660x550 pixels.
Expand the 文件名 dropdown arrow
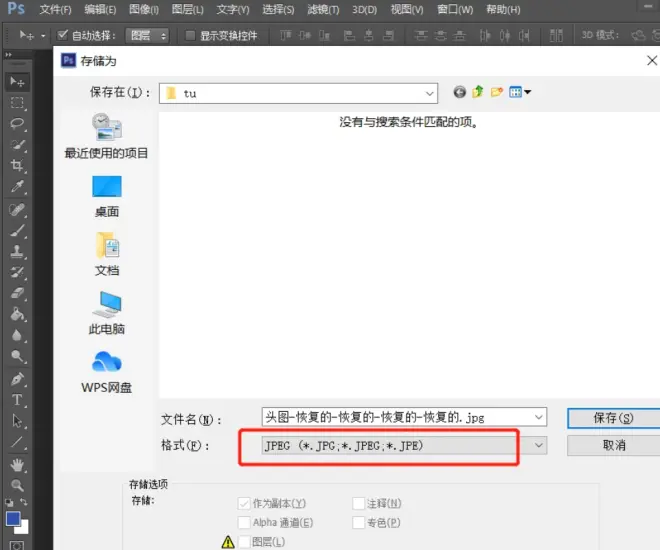(x=538, y=417)
